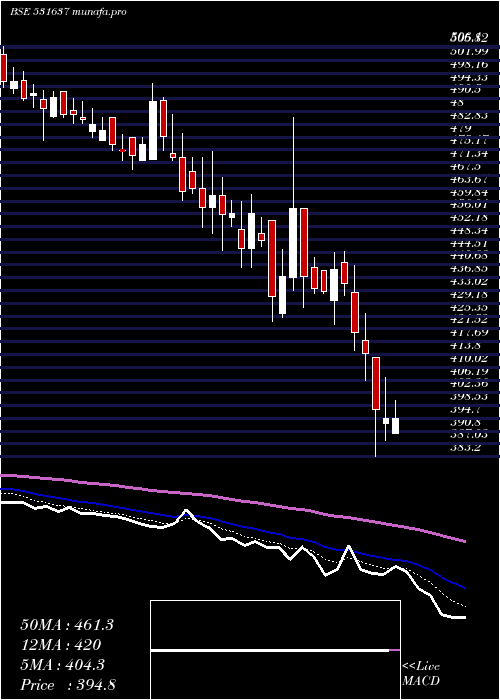Select the 498.16 price level label
Viewport: 500px width, 700px height.
tap(469, 64)
